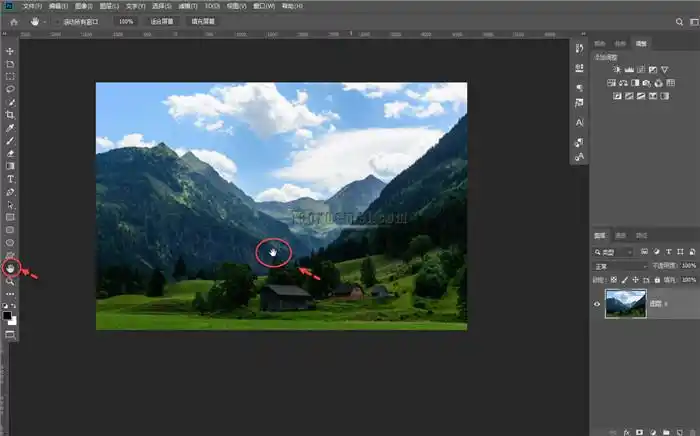Select the Move tool
The width and height of the screenshot is (700, 436).
click(10, 51)
